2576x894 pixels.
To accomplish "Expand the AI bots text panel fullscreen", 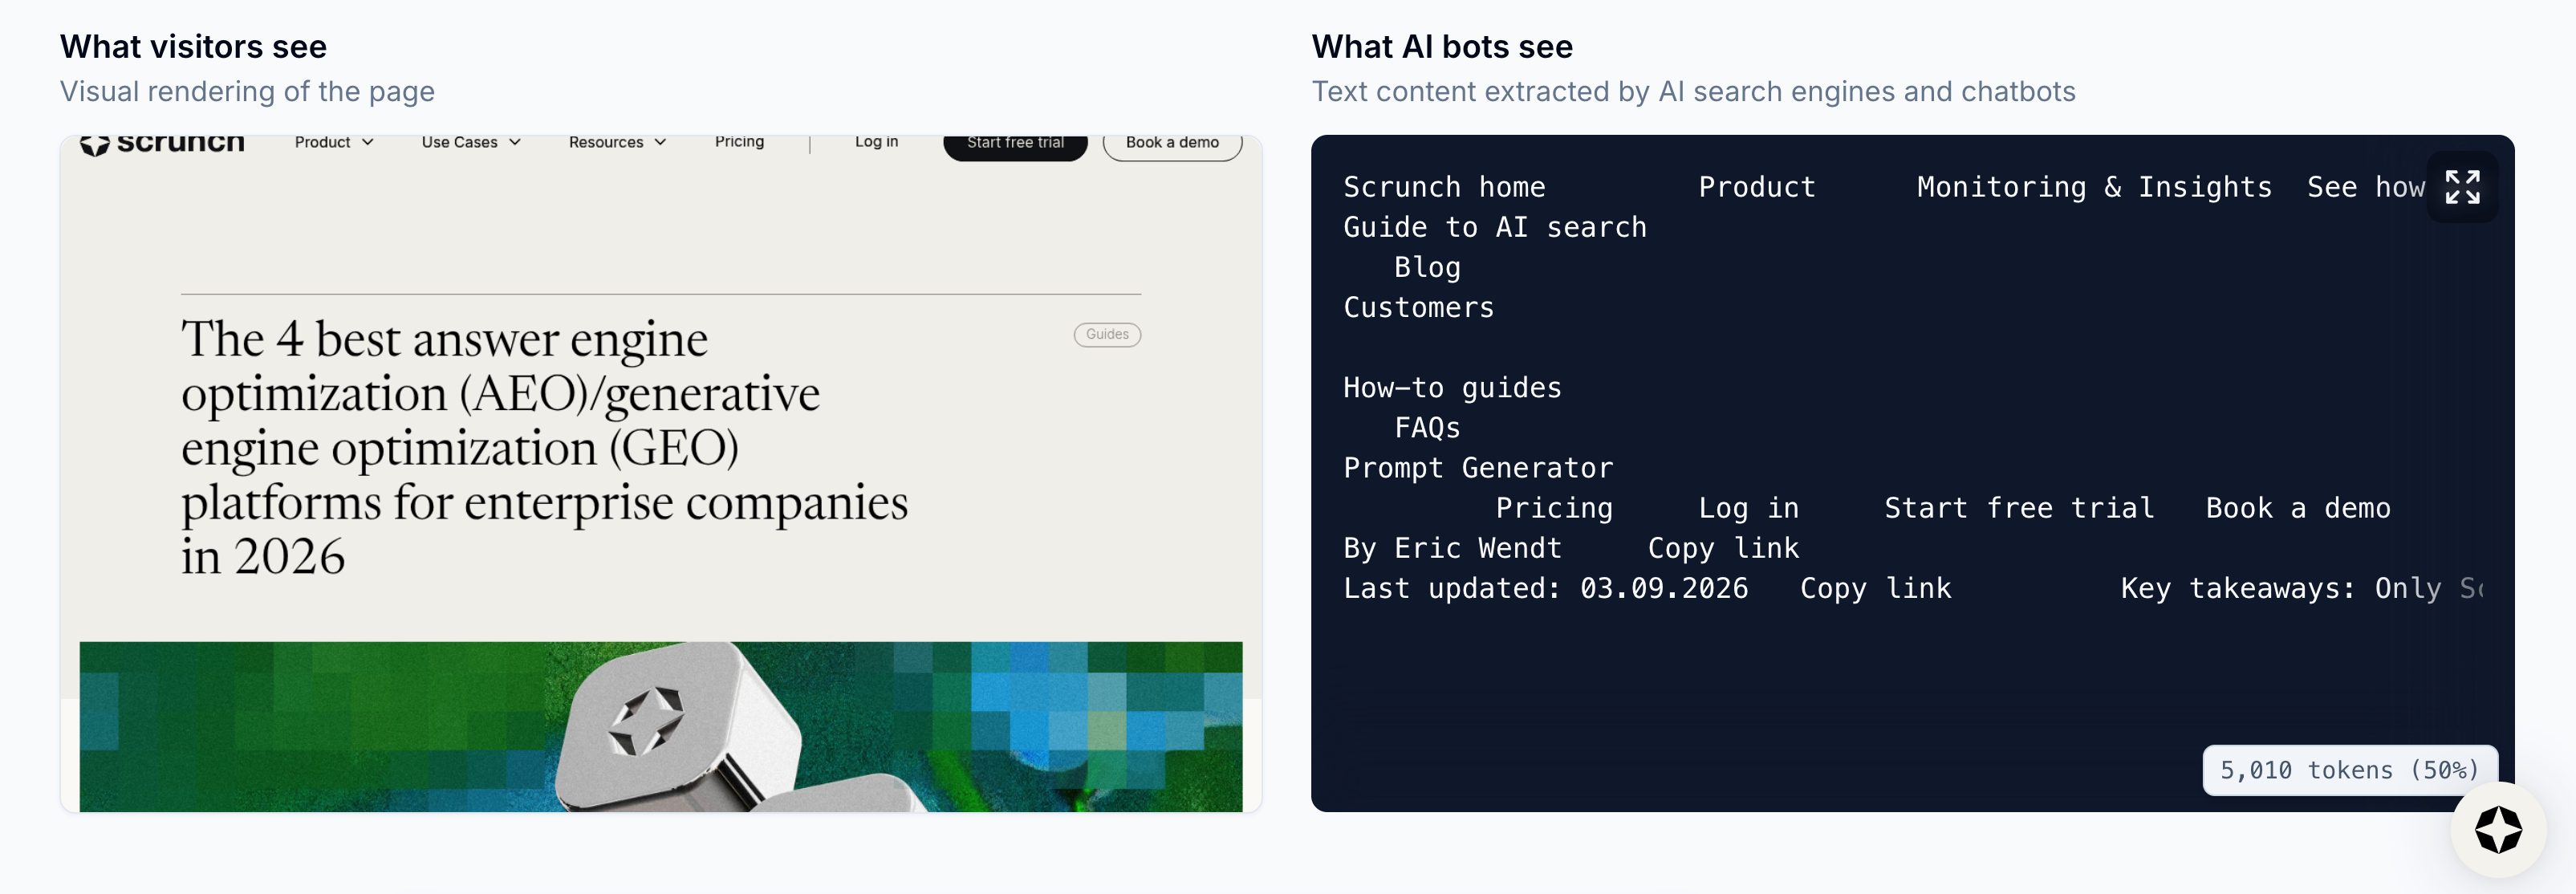I will coord(2462,187).
